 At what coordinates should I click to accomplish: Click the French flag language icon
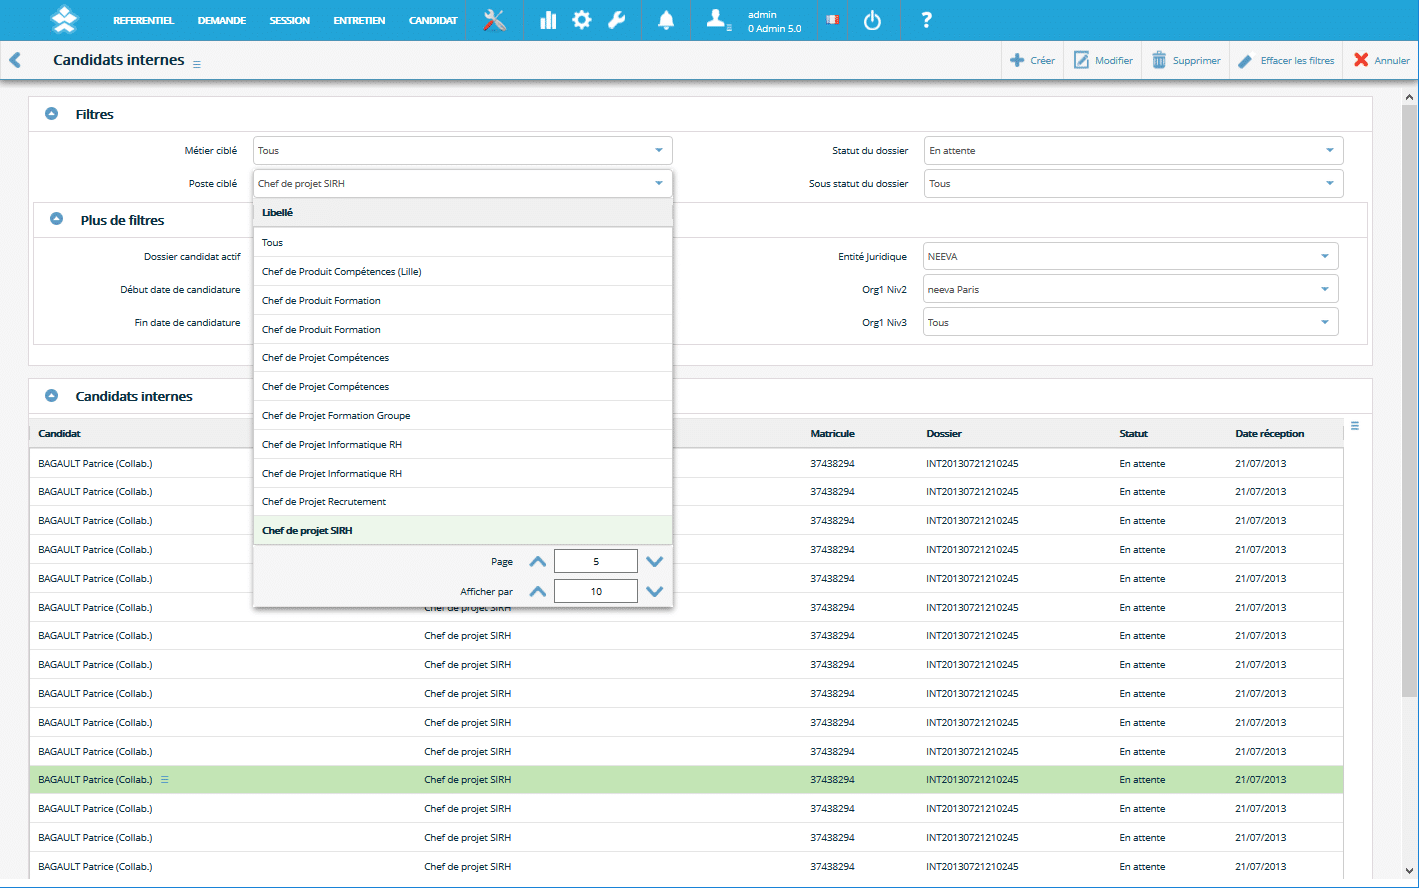point(832,20)
